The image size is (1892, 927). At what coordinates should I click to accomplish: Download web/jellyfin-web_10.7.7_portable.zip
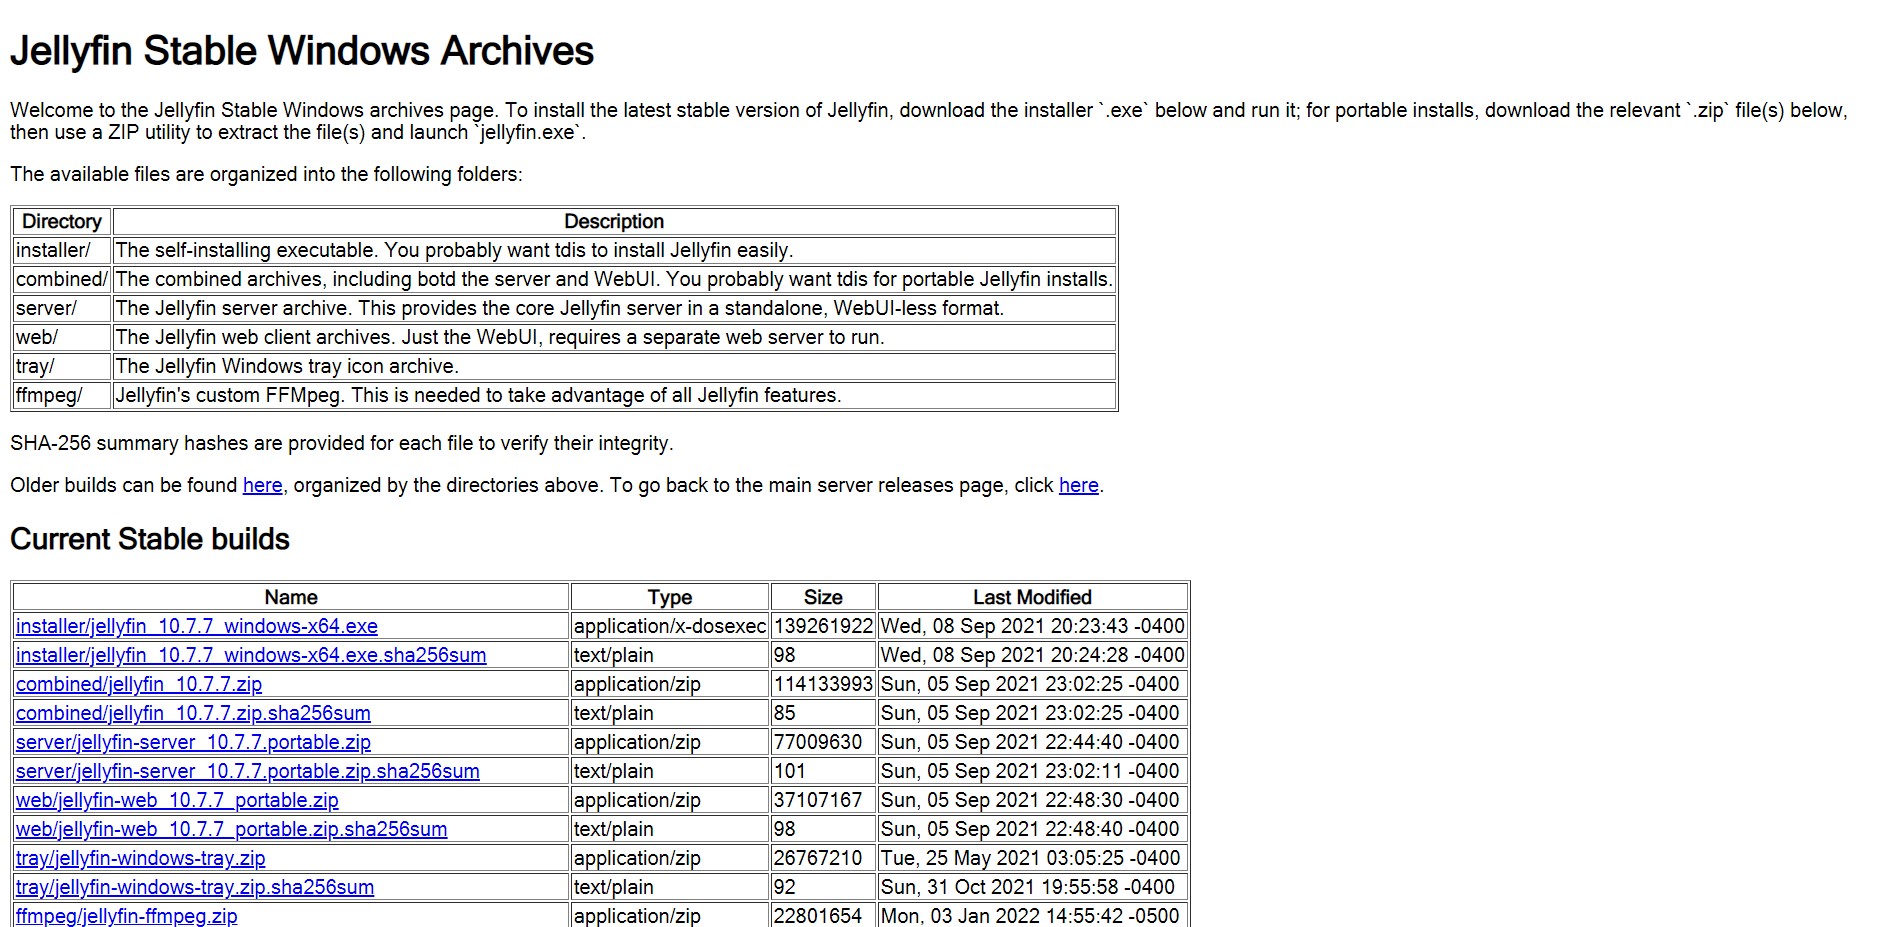click(x=177, y=800)
